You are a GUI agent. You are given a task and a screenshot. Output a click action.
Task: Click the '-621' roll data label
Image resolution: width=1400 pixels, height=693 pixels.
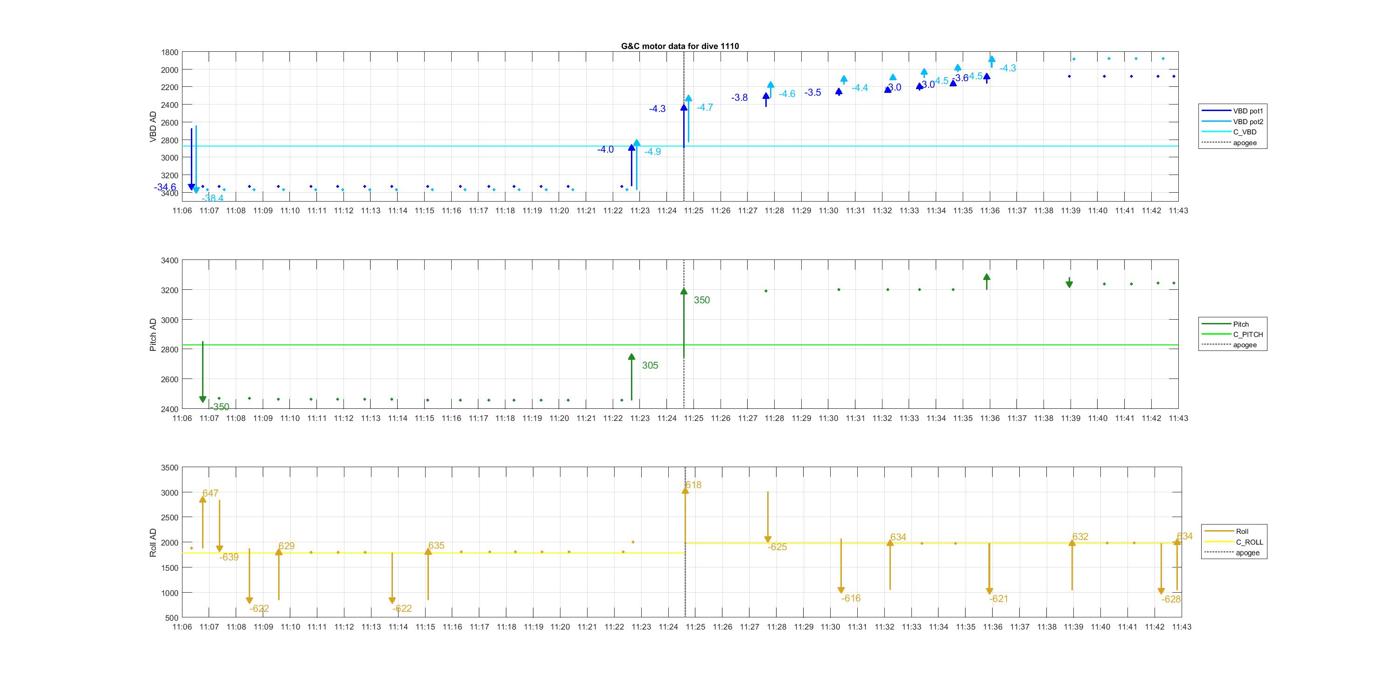[x=998, y=599]
